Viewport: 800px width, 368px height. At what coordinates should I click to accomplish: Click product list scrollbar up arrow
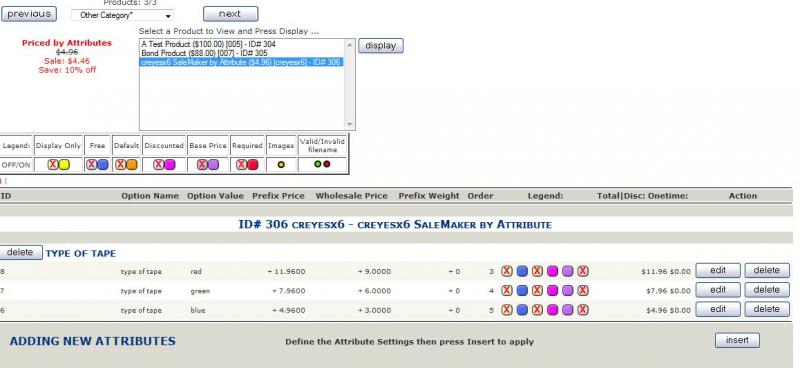click(349, 45)
